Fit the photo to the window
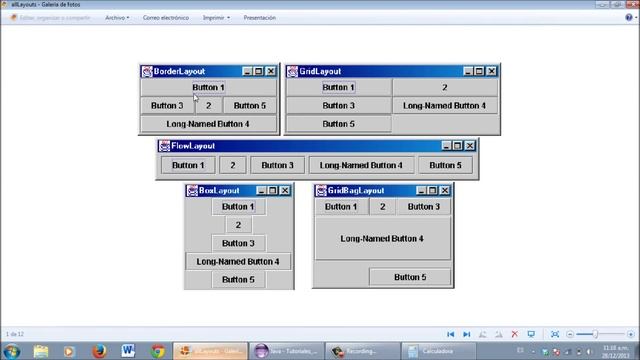 coord(555,334)
